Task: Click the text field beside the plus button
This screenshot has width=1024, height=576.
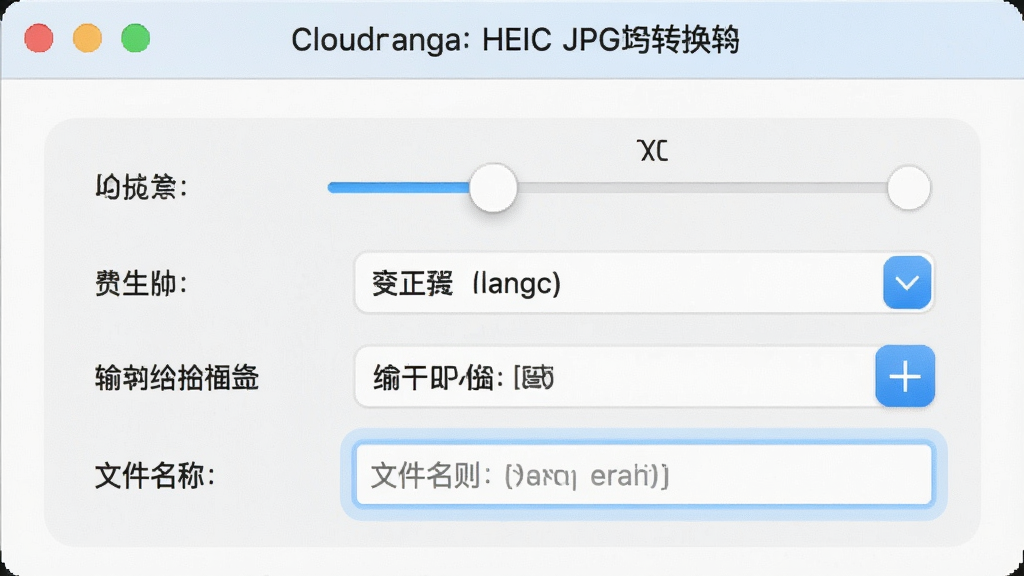Action: 615,377
